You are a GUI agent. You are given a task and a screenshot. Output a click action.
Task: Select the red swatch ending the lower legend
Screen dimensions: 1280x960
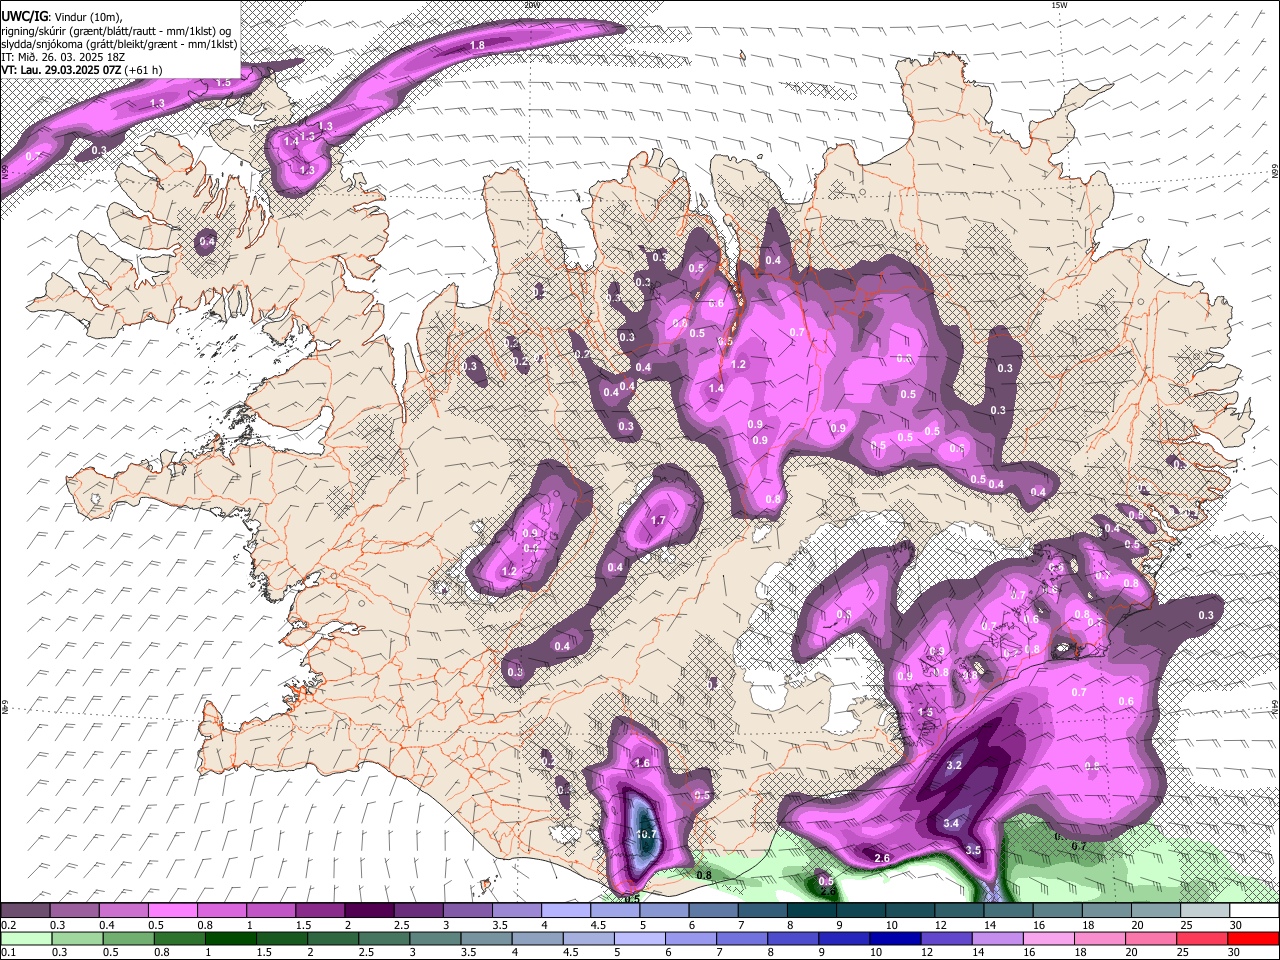tap(1252, 938)
